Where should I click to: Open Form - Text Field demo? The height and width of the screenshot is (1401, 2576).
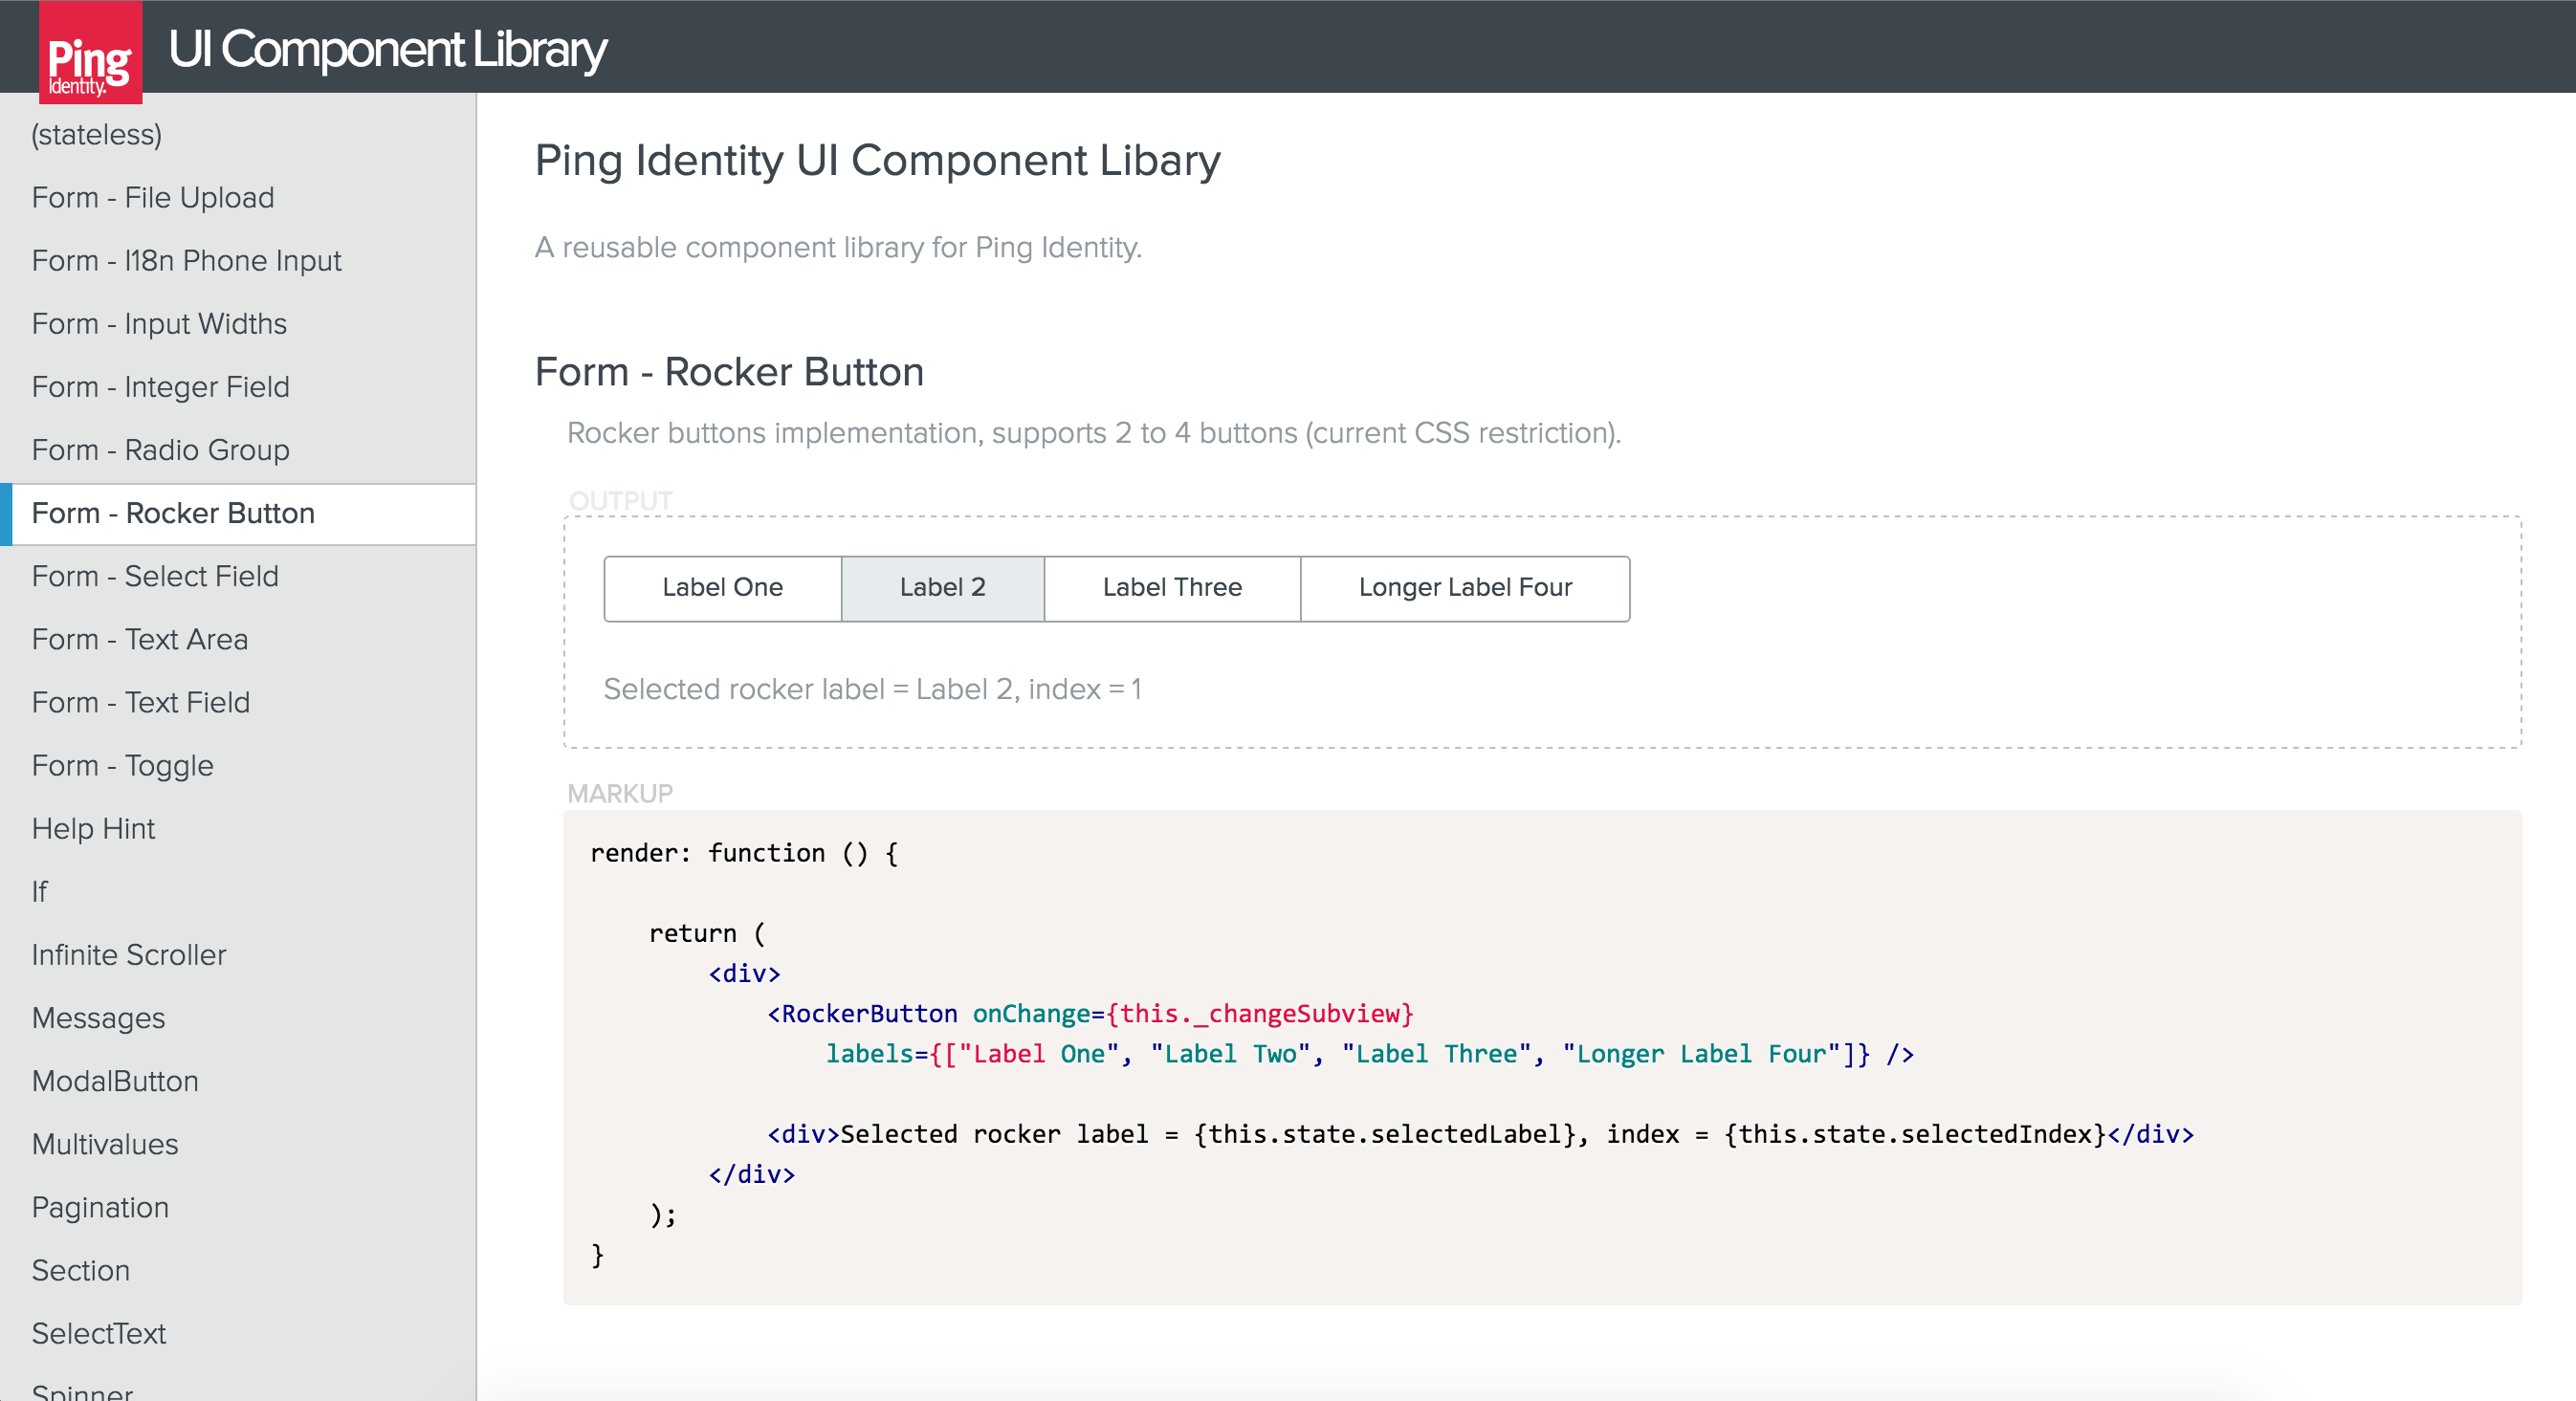[141, 702]
